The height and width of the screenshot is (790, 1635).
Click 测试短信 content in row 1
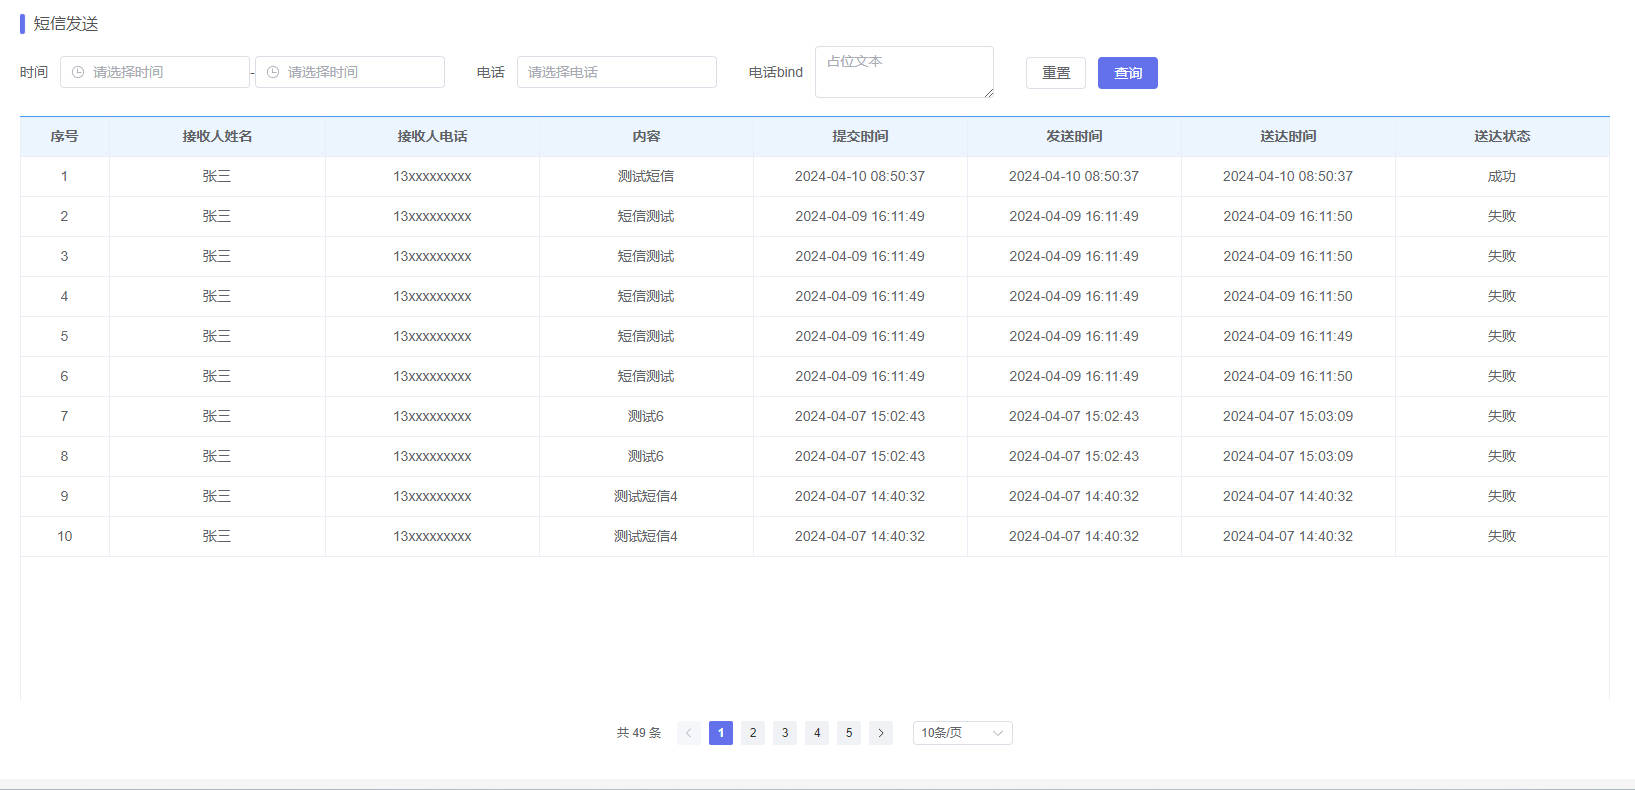pyautogui.click(x=646, y=176)
